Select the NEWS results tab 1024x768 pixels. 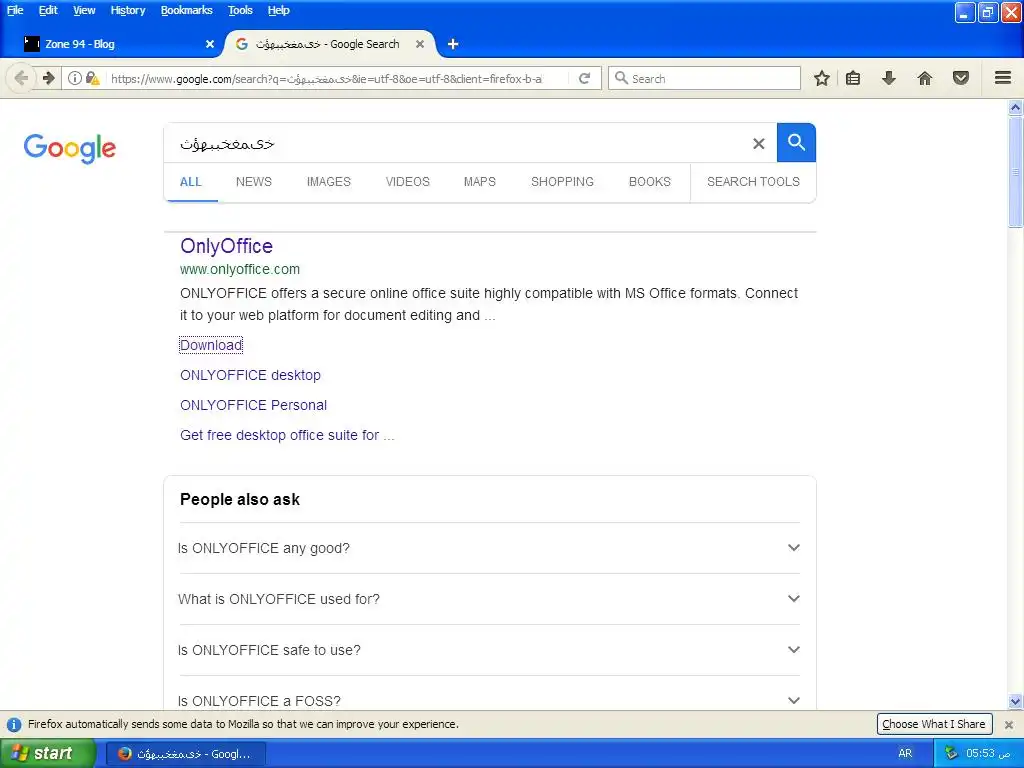click(254, 182)
